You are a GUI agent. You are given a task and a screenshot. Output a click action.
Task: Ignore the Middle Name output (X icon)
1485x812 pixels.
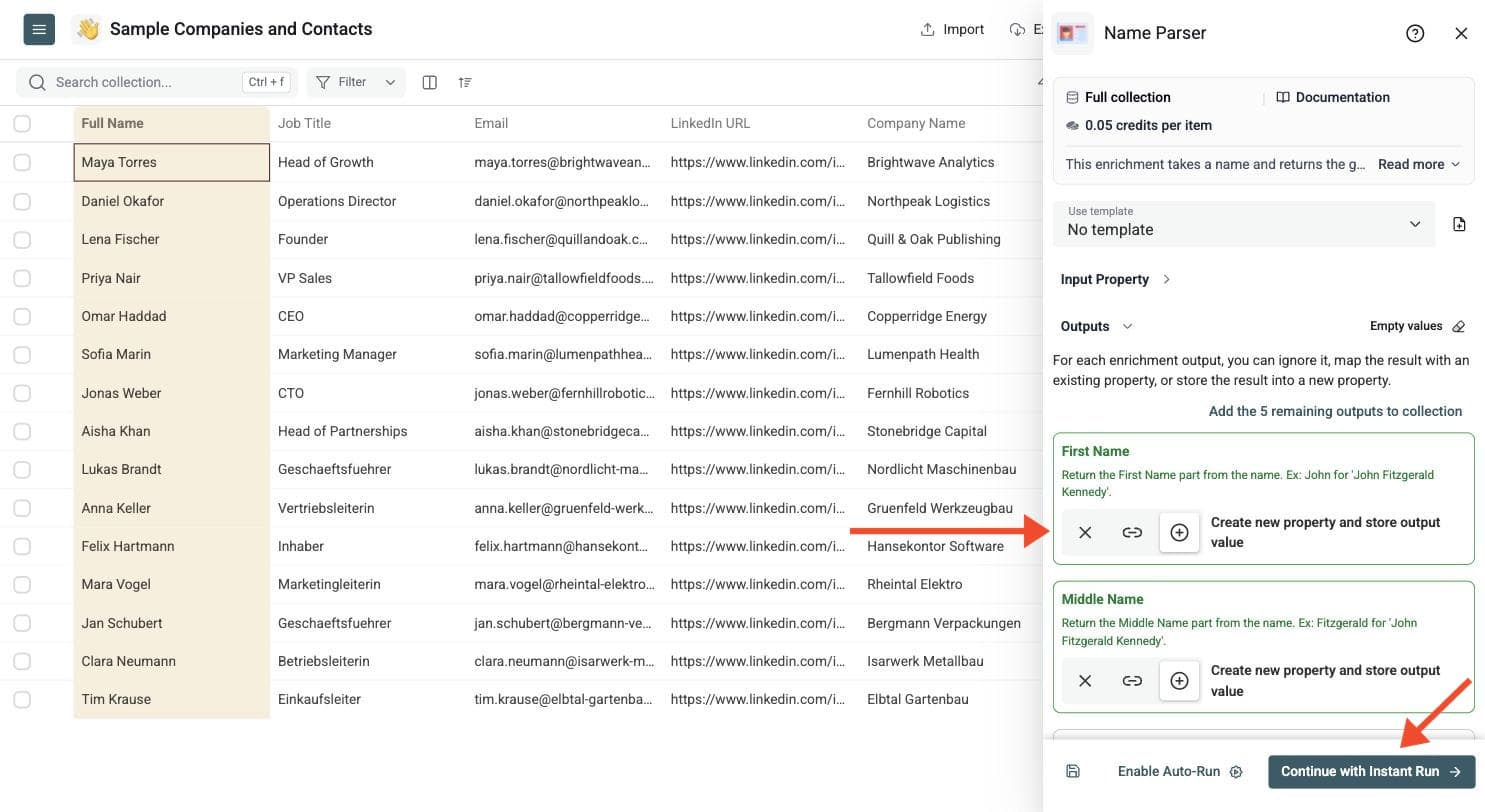[1085, 681]
